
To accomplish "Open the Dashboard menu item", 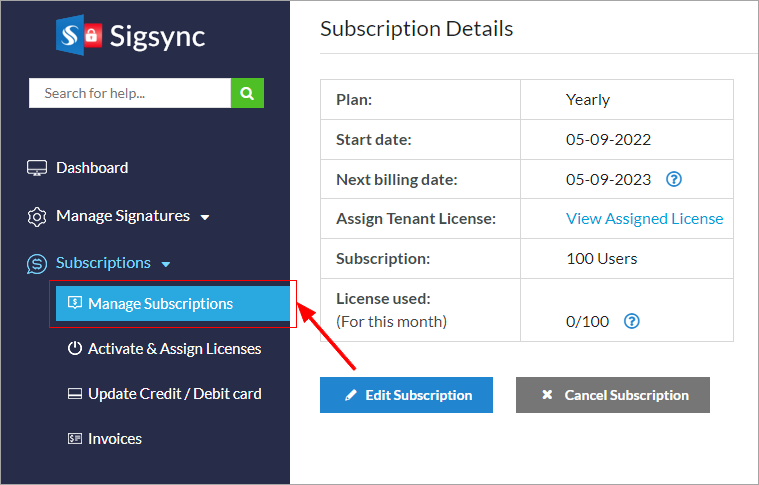I will (x=92, y=168).
